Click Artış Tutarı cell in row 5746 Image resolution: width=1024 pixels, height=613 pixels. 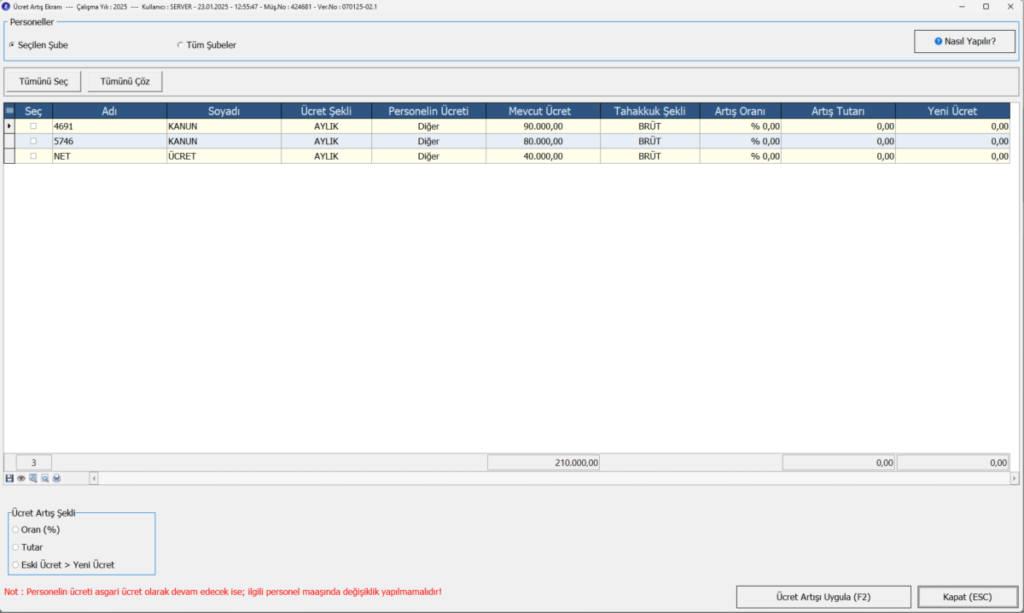838,141
